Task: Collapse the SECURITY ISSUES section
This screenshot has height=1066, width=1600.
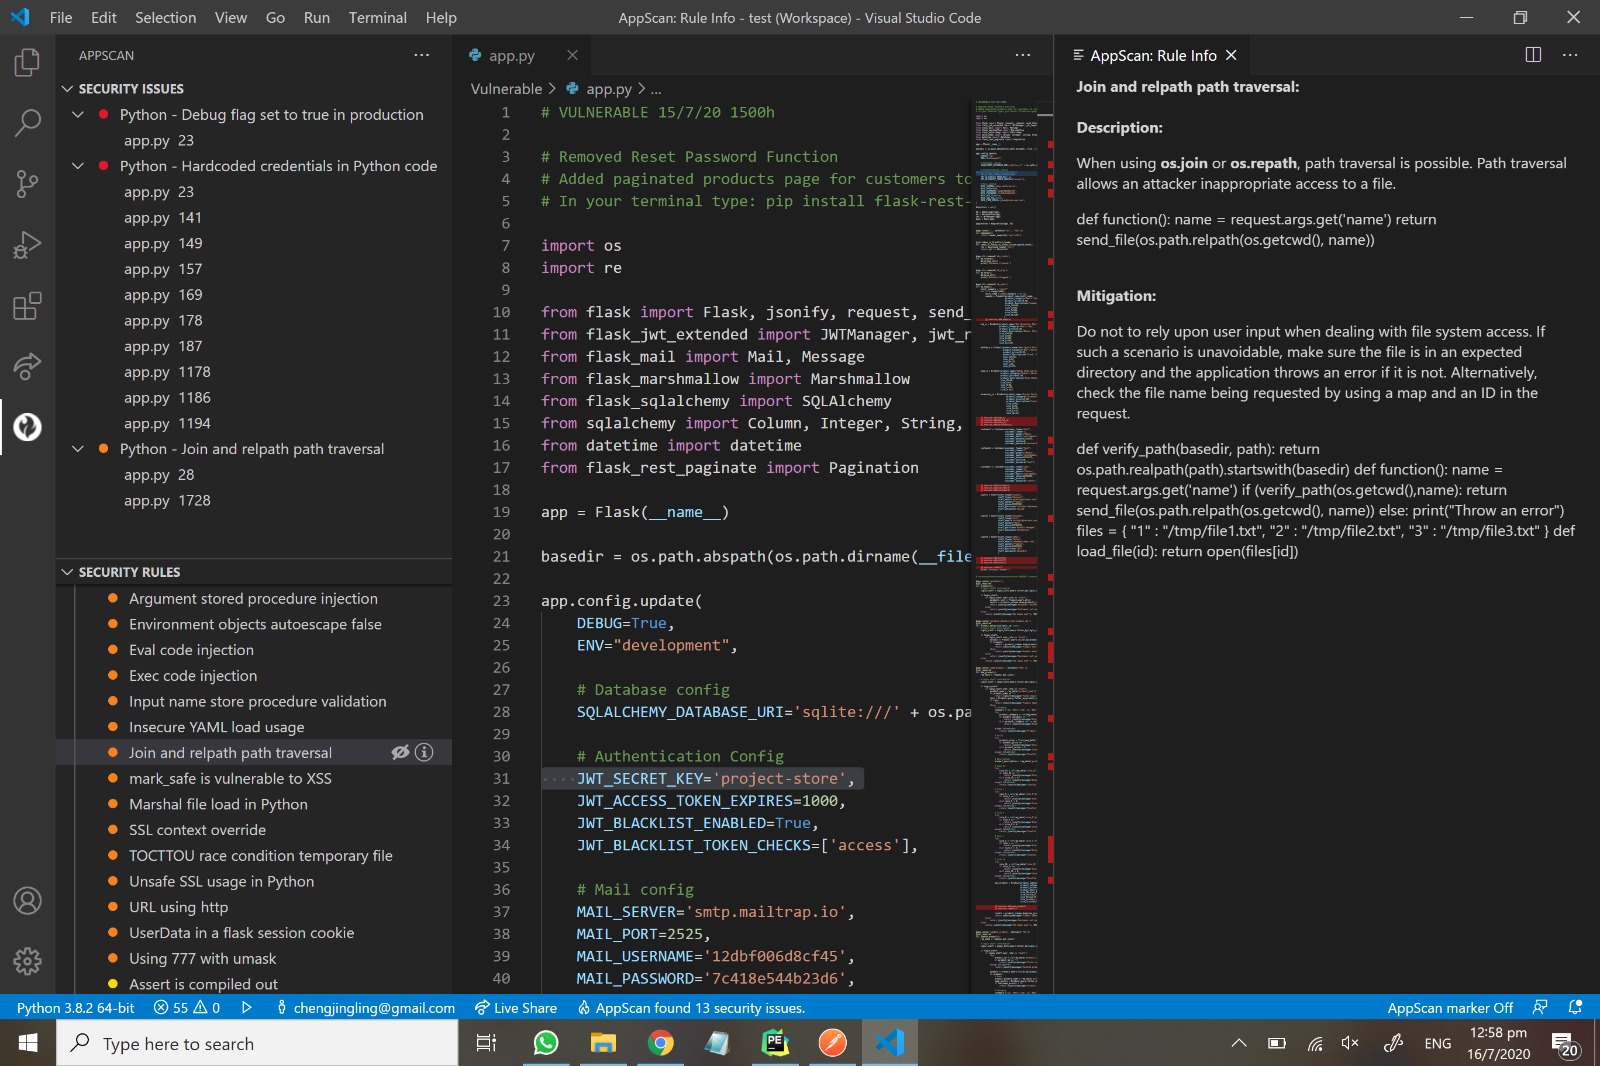Action: [67, 89]
